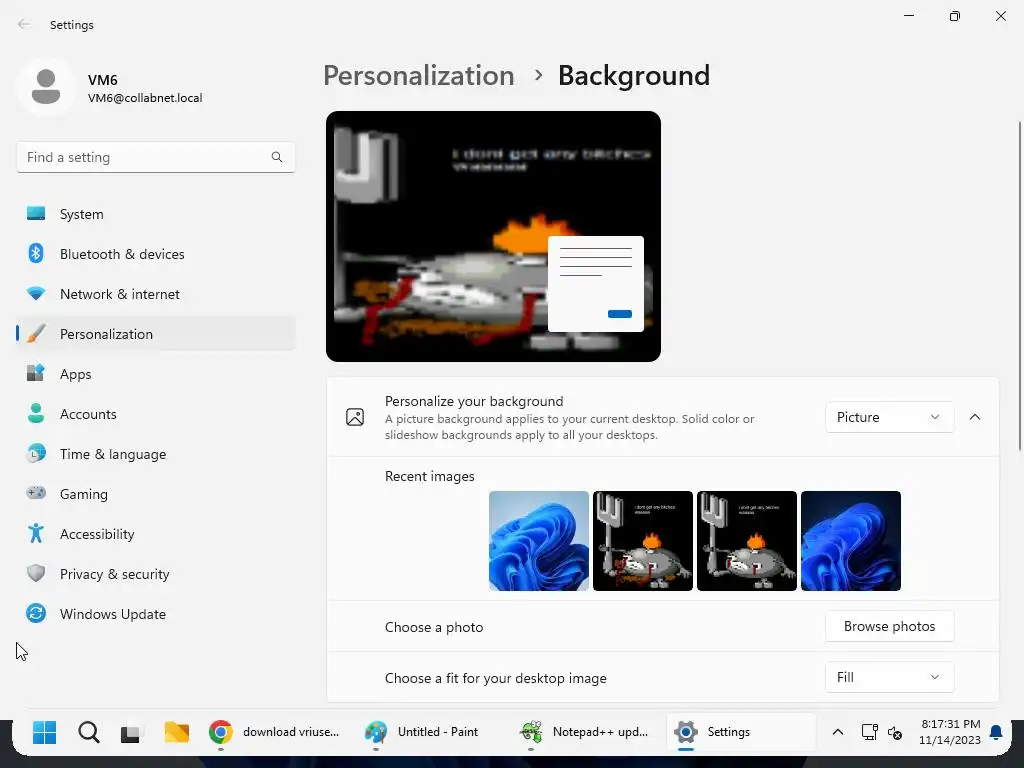Click the network display tray icon
This screenshot has height=768, width=1024.
869,732
